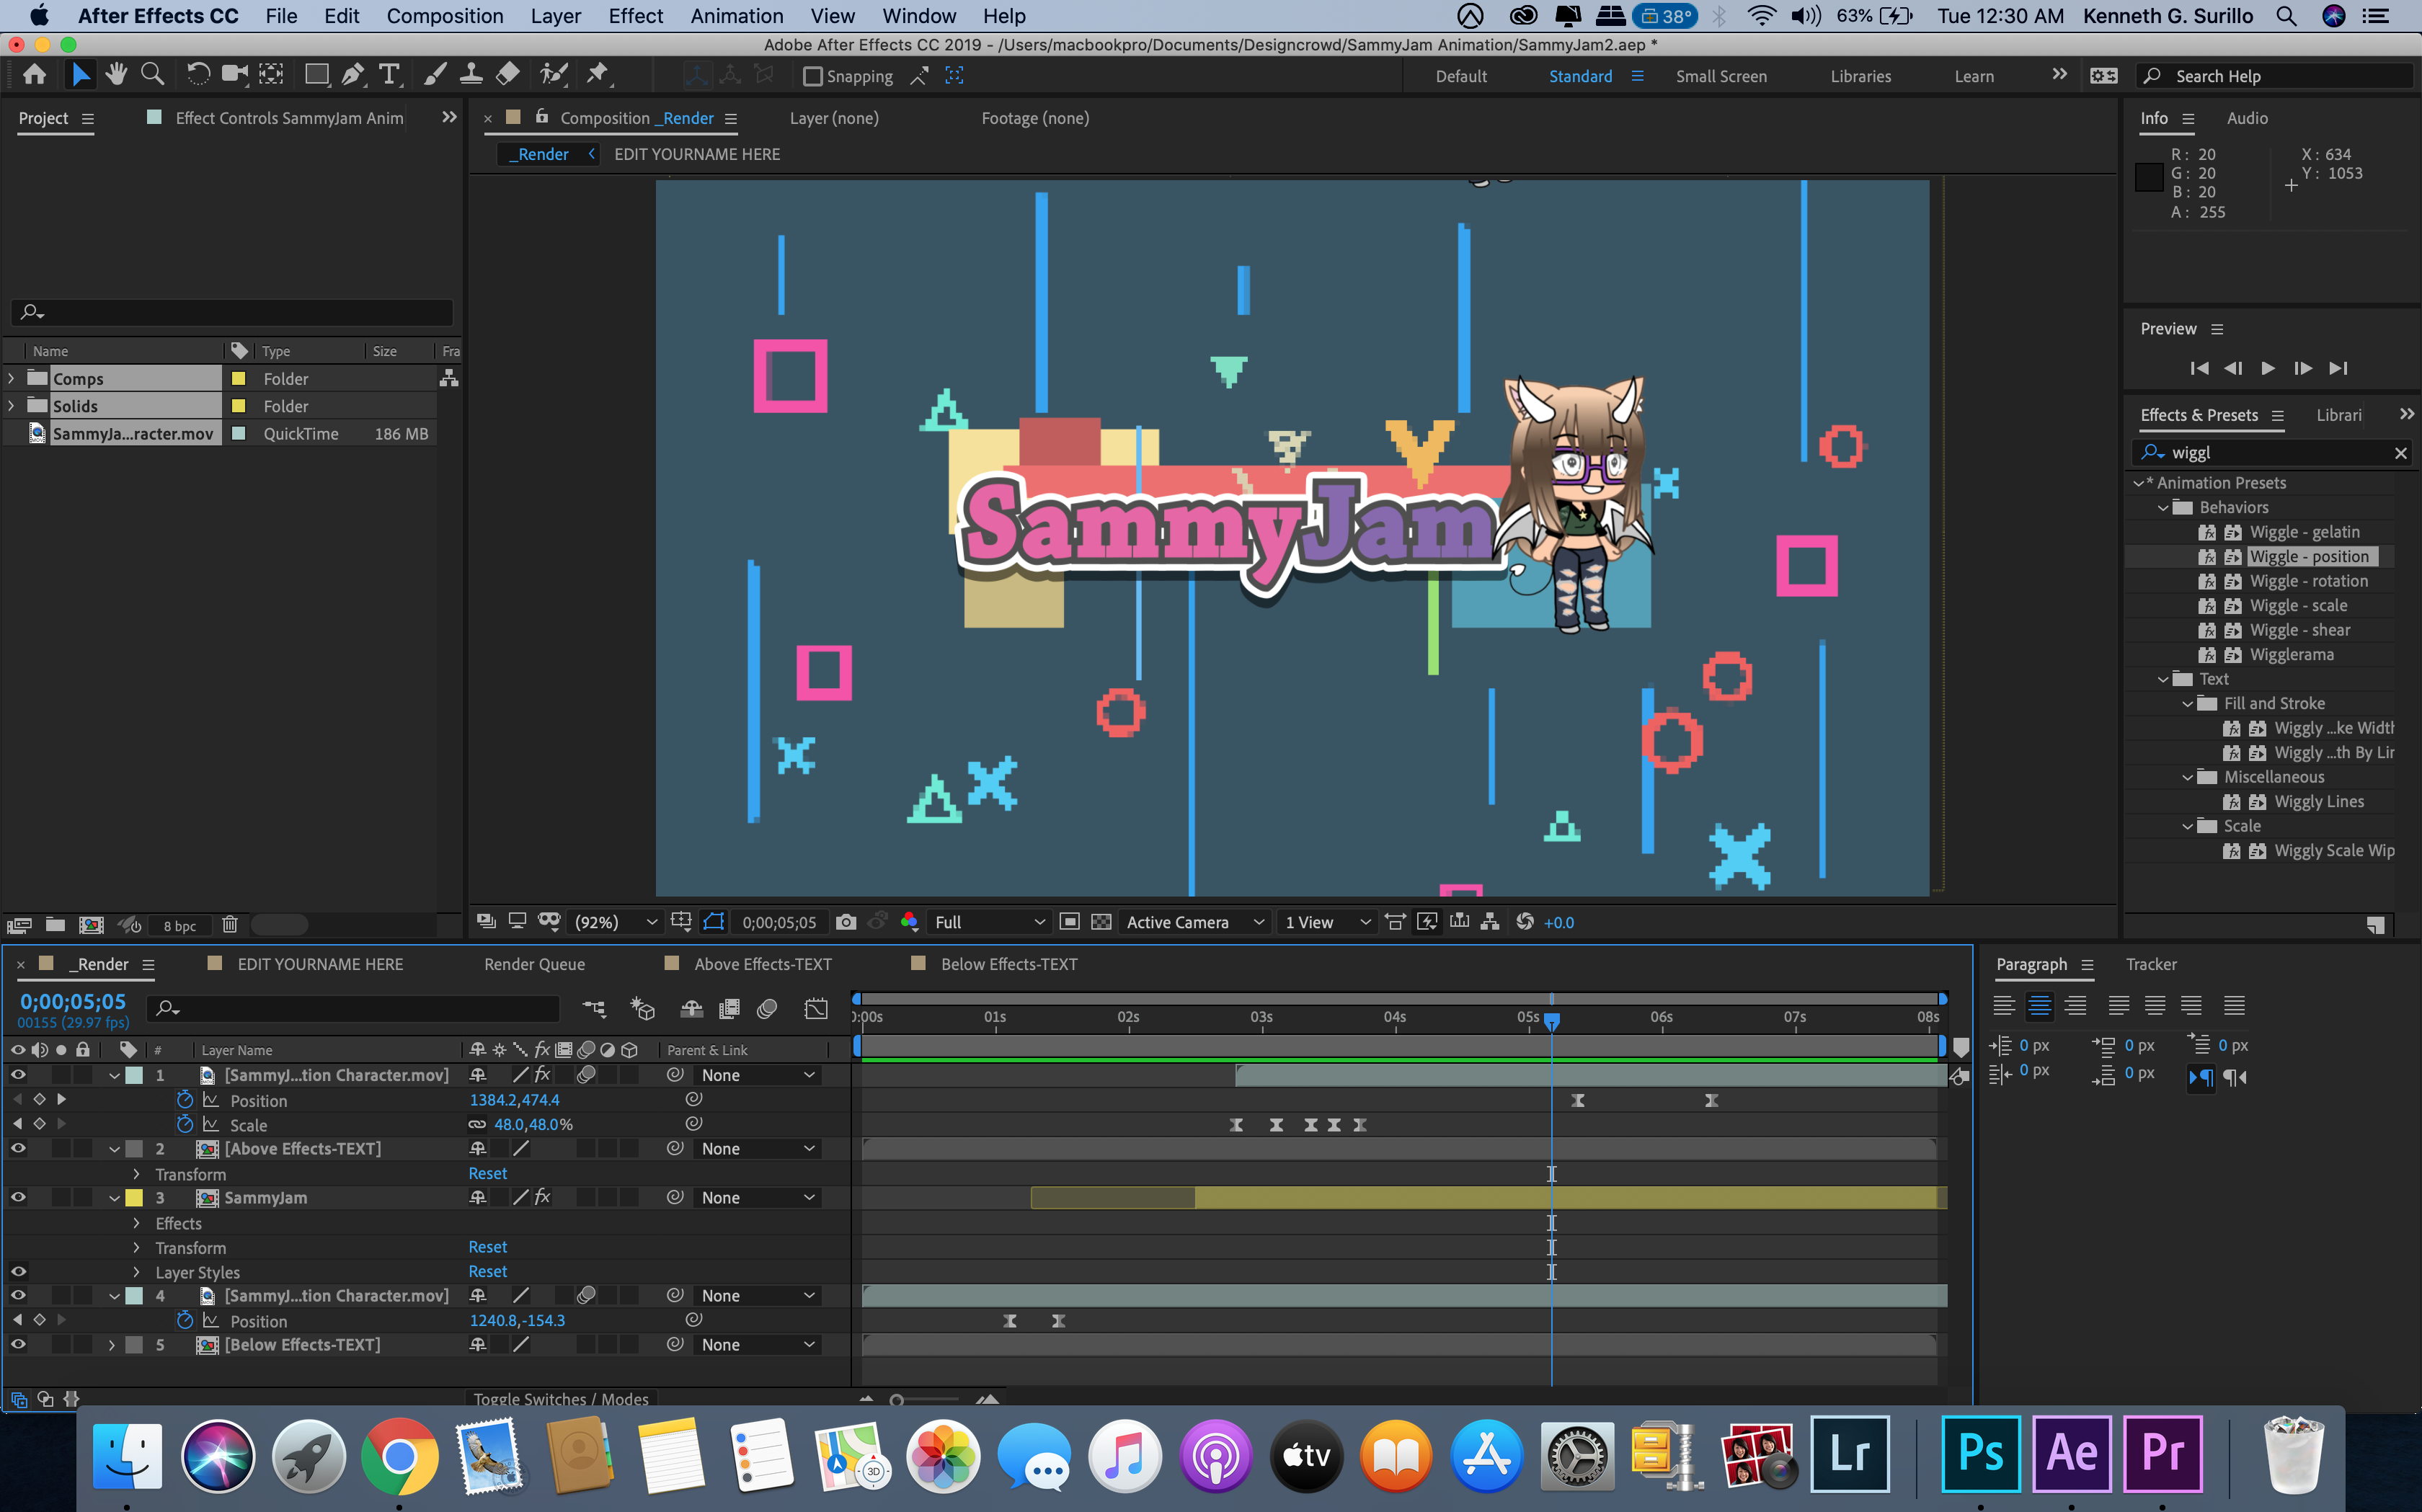The width and height of the screenshot is (2422, 1512).
Task: Hide layer 1 character mov with eye
Action: point(18,1075)
